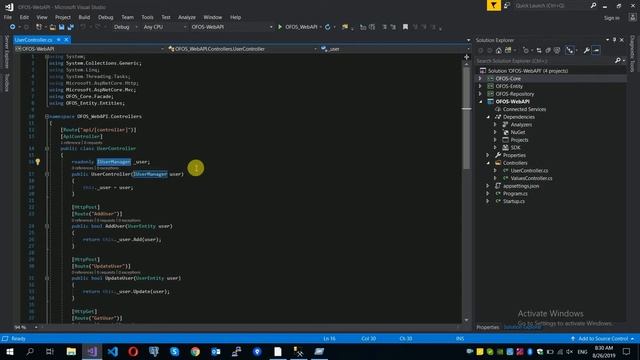The image size is (640, 360).
Task: Expand the NuGet dependencies node
Action: pyautogui.click(x=495, y=132)
